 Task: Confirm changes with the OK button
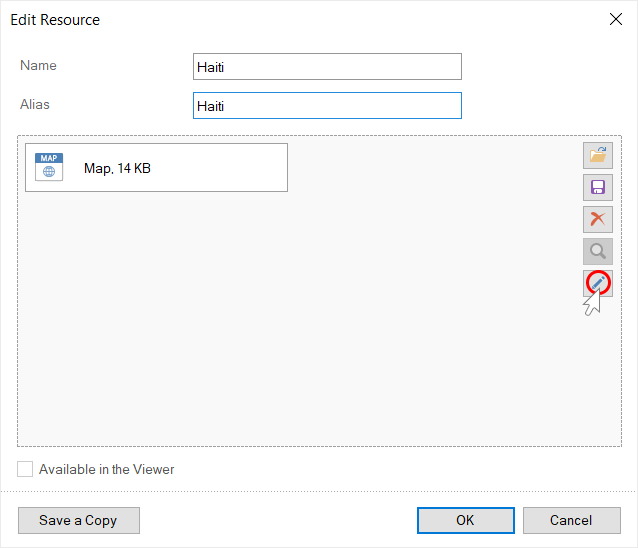point(465,520)
